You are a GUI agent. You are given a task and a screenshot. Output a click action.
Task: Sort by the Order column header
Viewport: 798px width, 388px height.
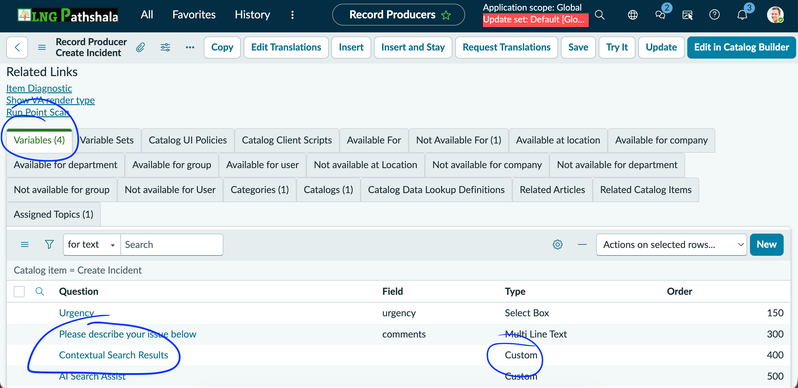(x=679, y=292)
